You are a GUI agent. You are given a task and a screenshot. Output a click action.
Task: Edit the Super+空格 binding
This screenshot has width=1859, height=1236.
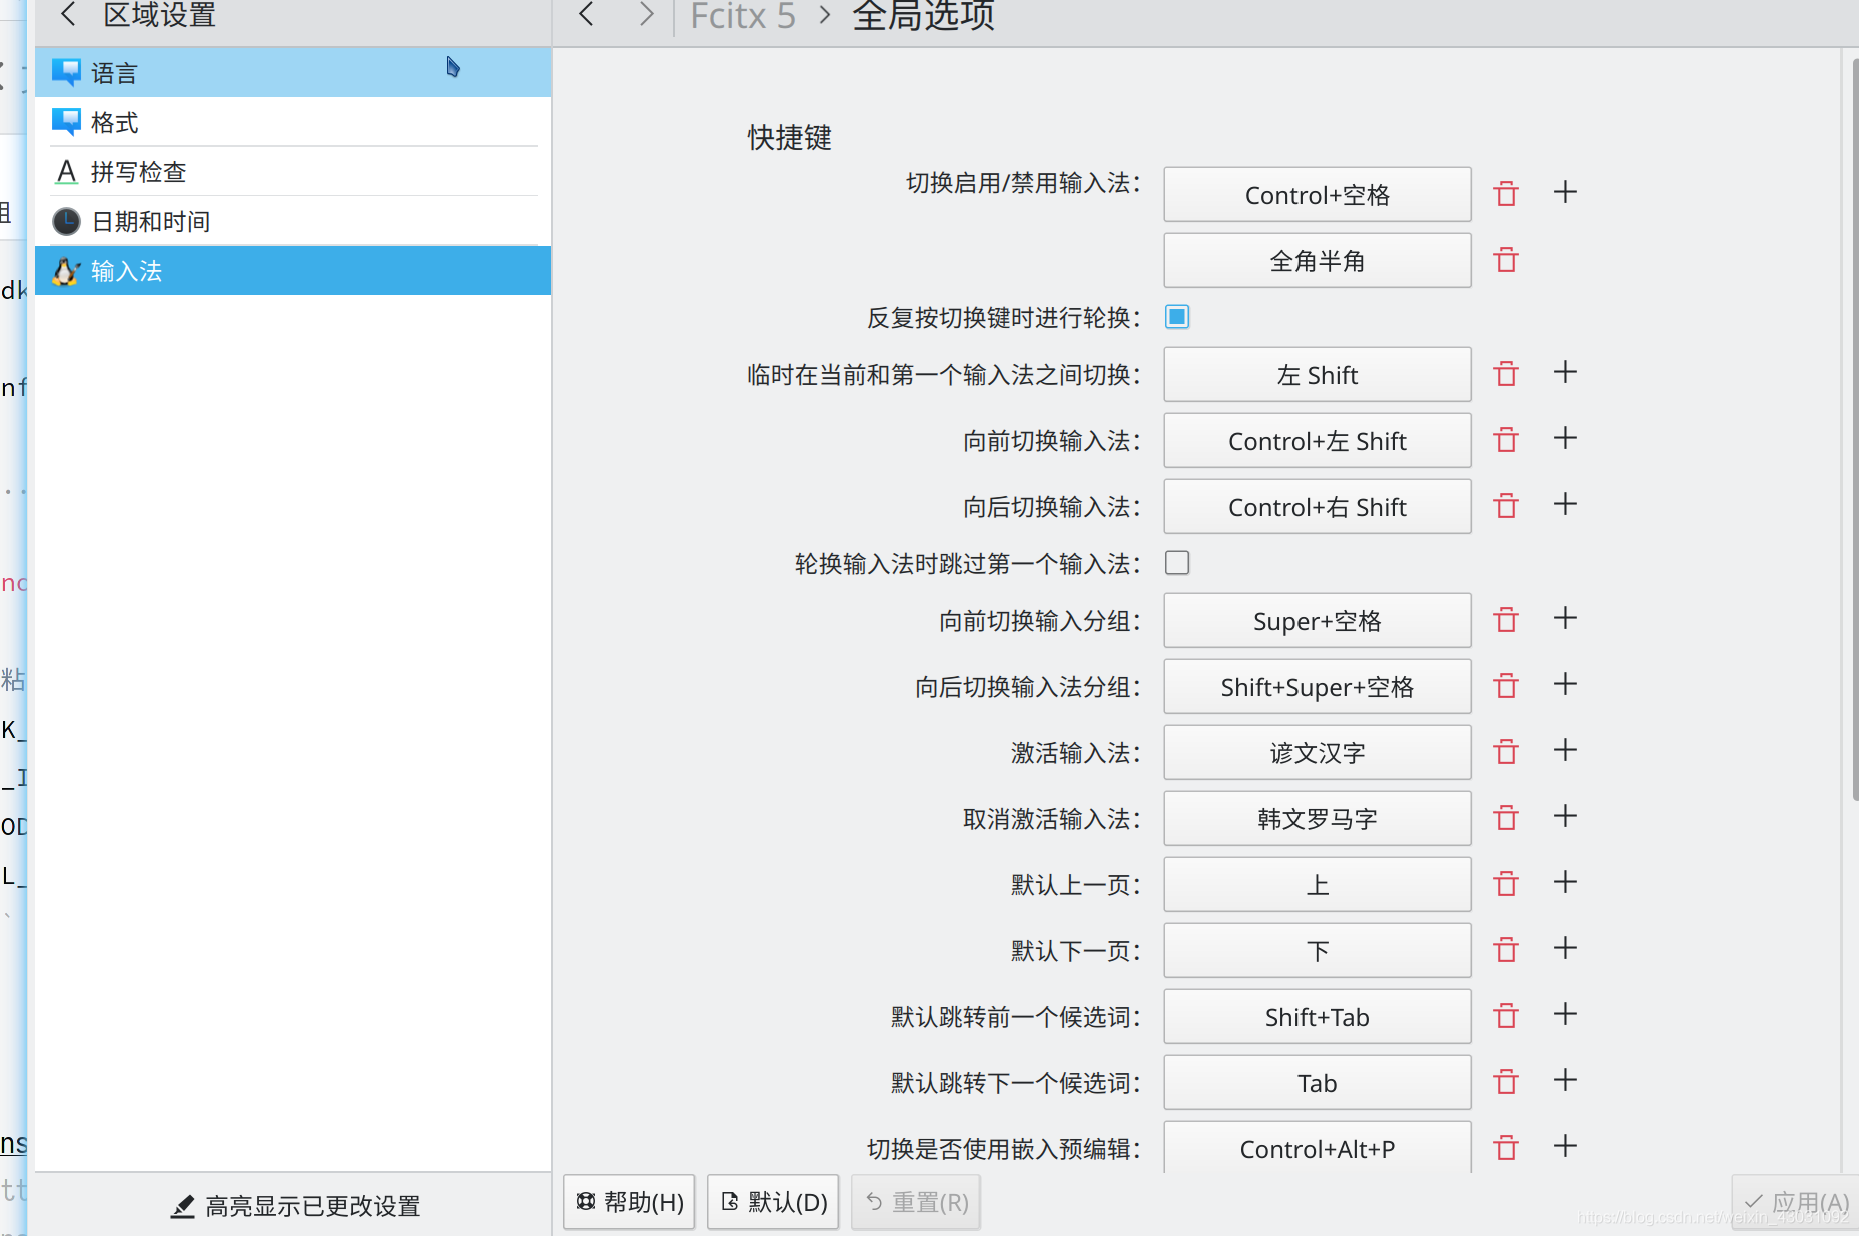[x=1317, y=620]
